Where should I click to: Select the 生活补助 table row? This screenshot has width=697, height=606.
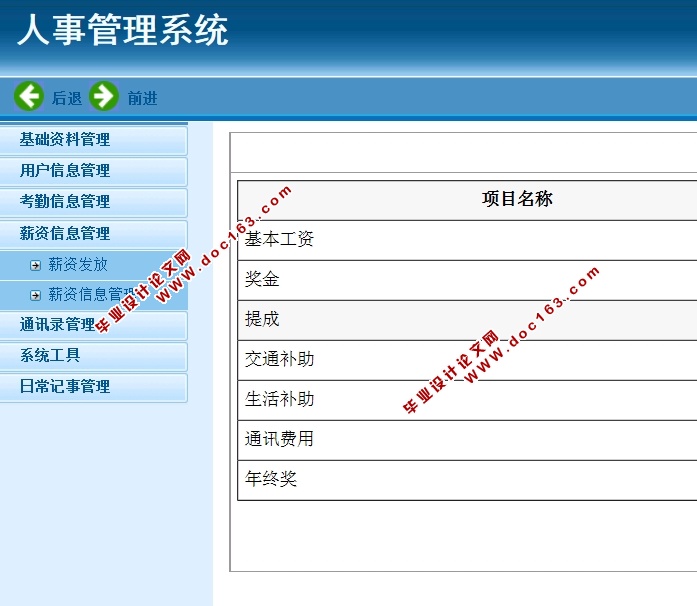[467, 400]
